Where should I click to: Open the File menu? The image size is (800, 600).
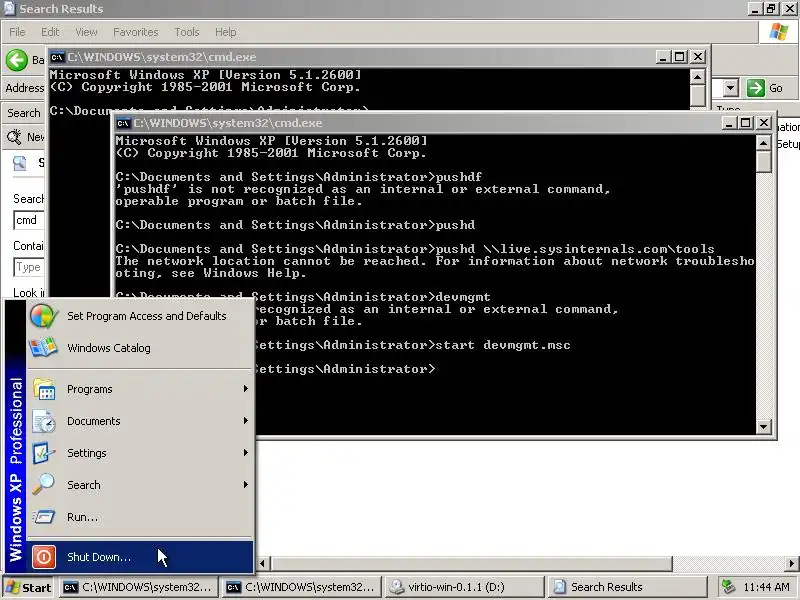(x=17, y=32)
